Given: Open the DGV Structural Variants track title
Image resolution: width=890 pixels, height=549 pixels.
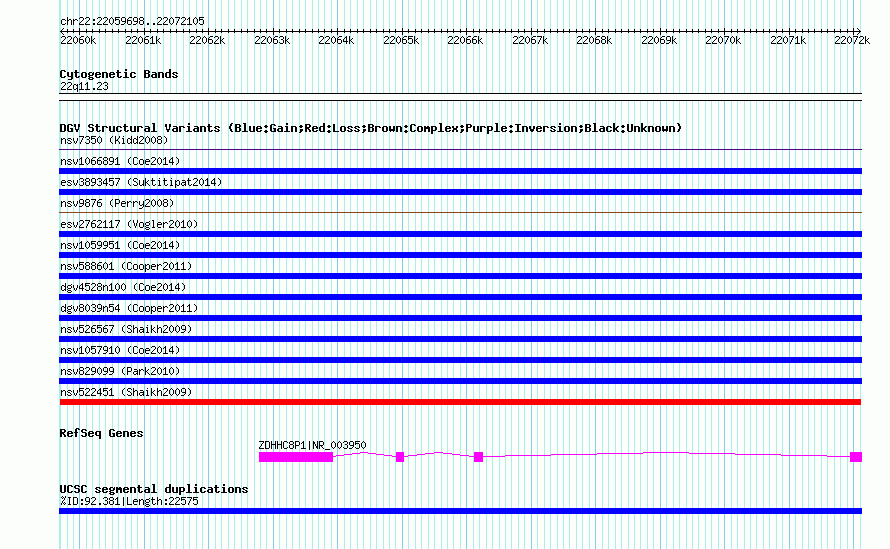Looking at the screenshot, I should pos(371,128).
